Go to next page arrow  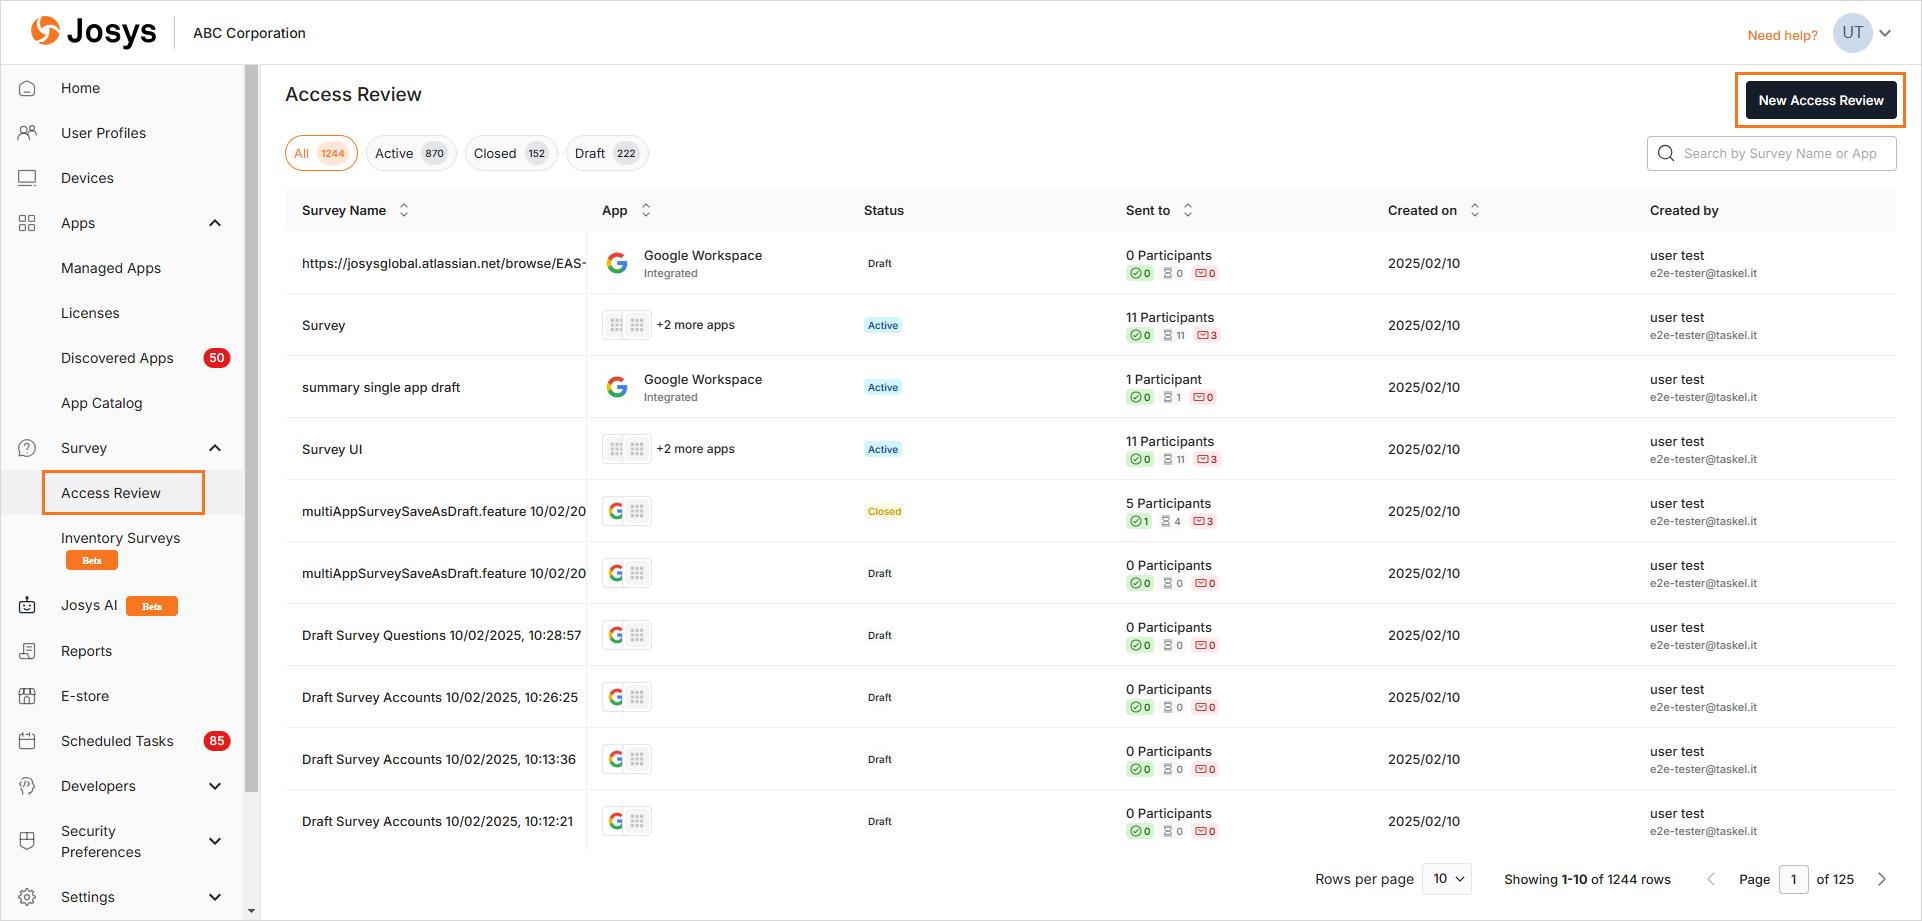pyautogui.click(x=1882, y=879)
